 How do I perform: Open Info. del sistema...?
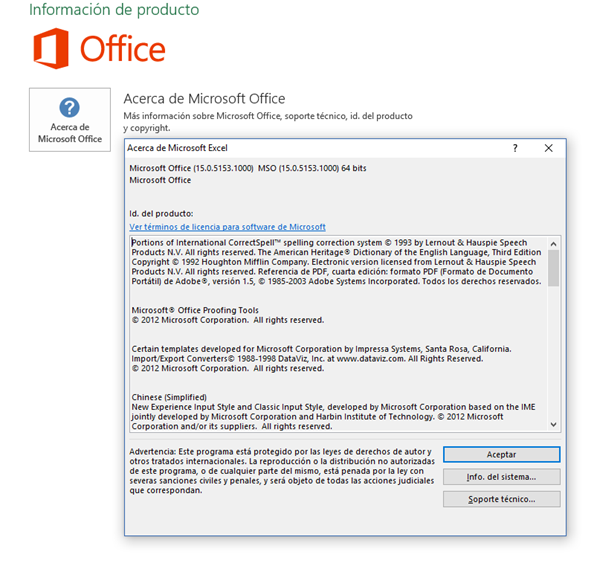coord(501,476)
